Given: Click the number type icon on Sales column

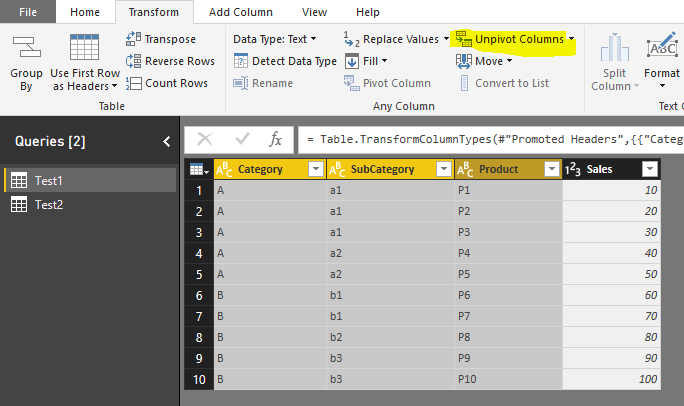Looking at the screenshot, I should 572,169.
